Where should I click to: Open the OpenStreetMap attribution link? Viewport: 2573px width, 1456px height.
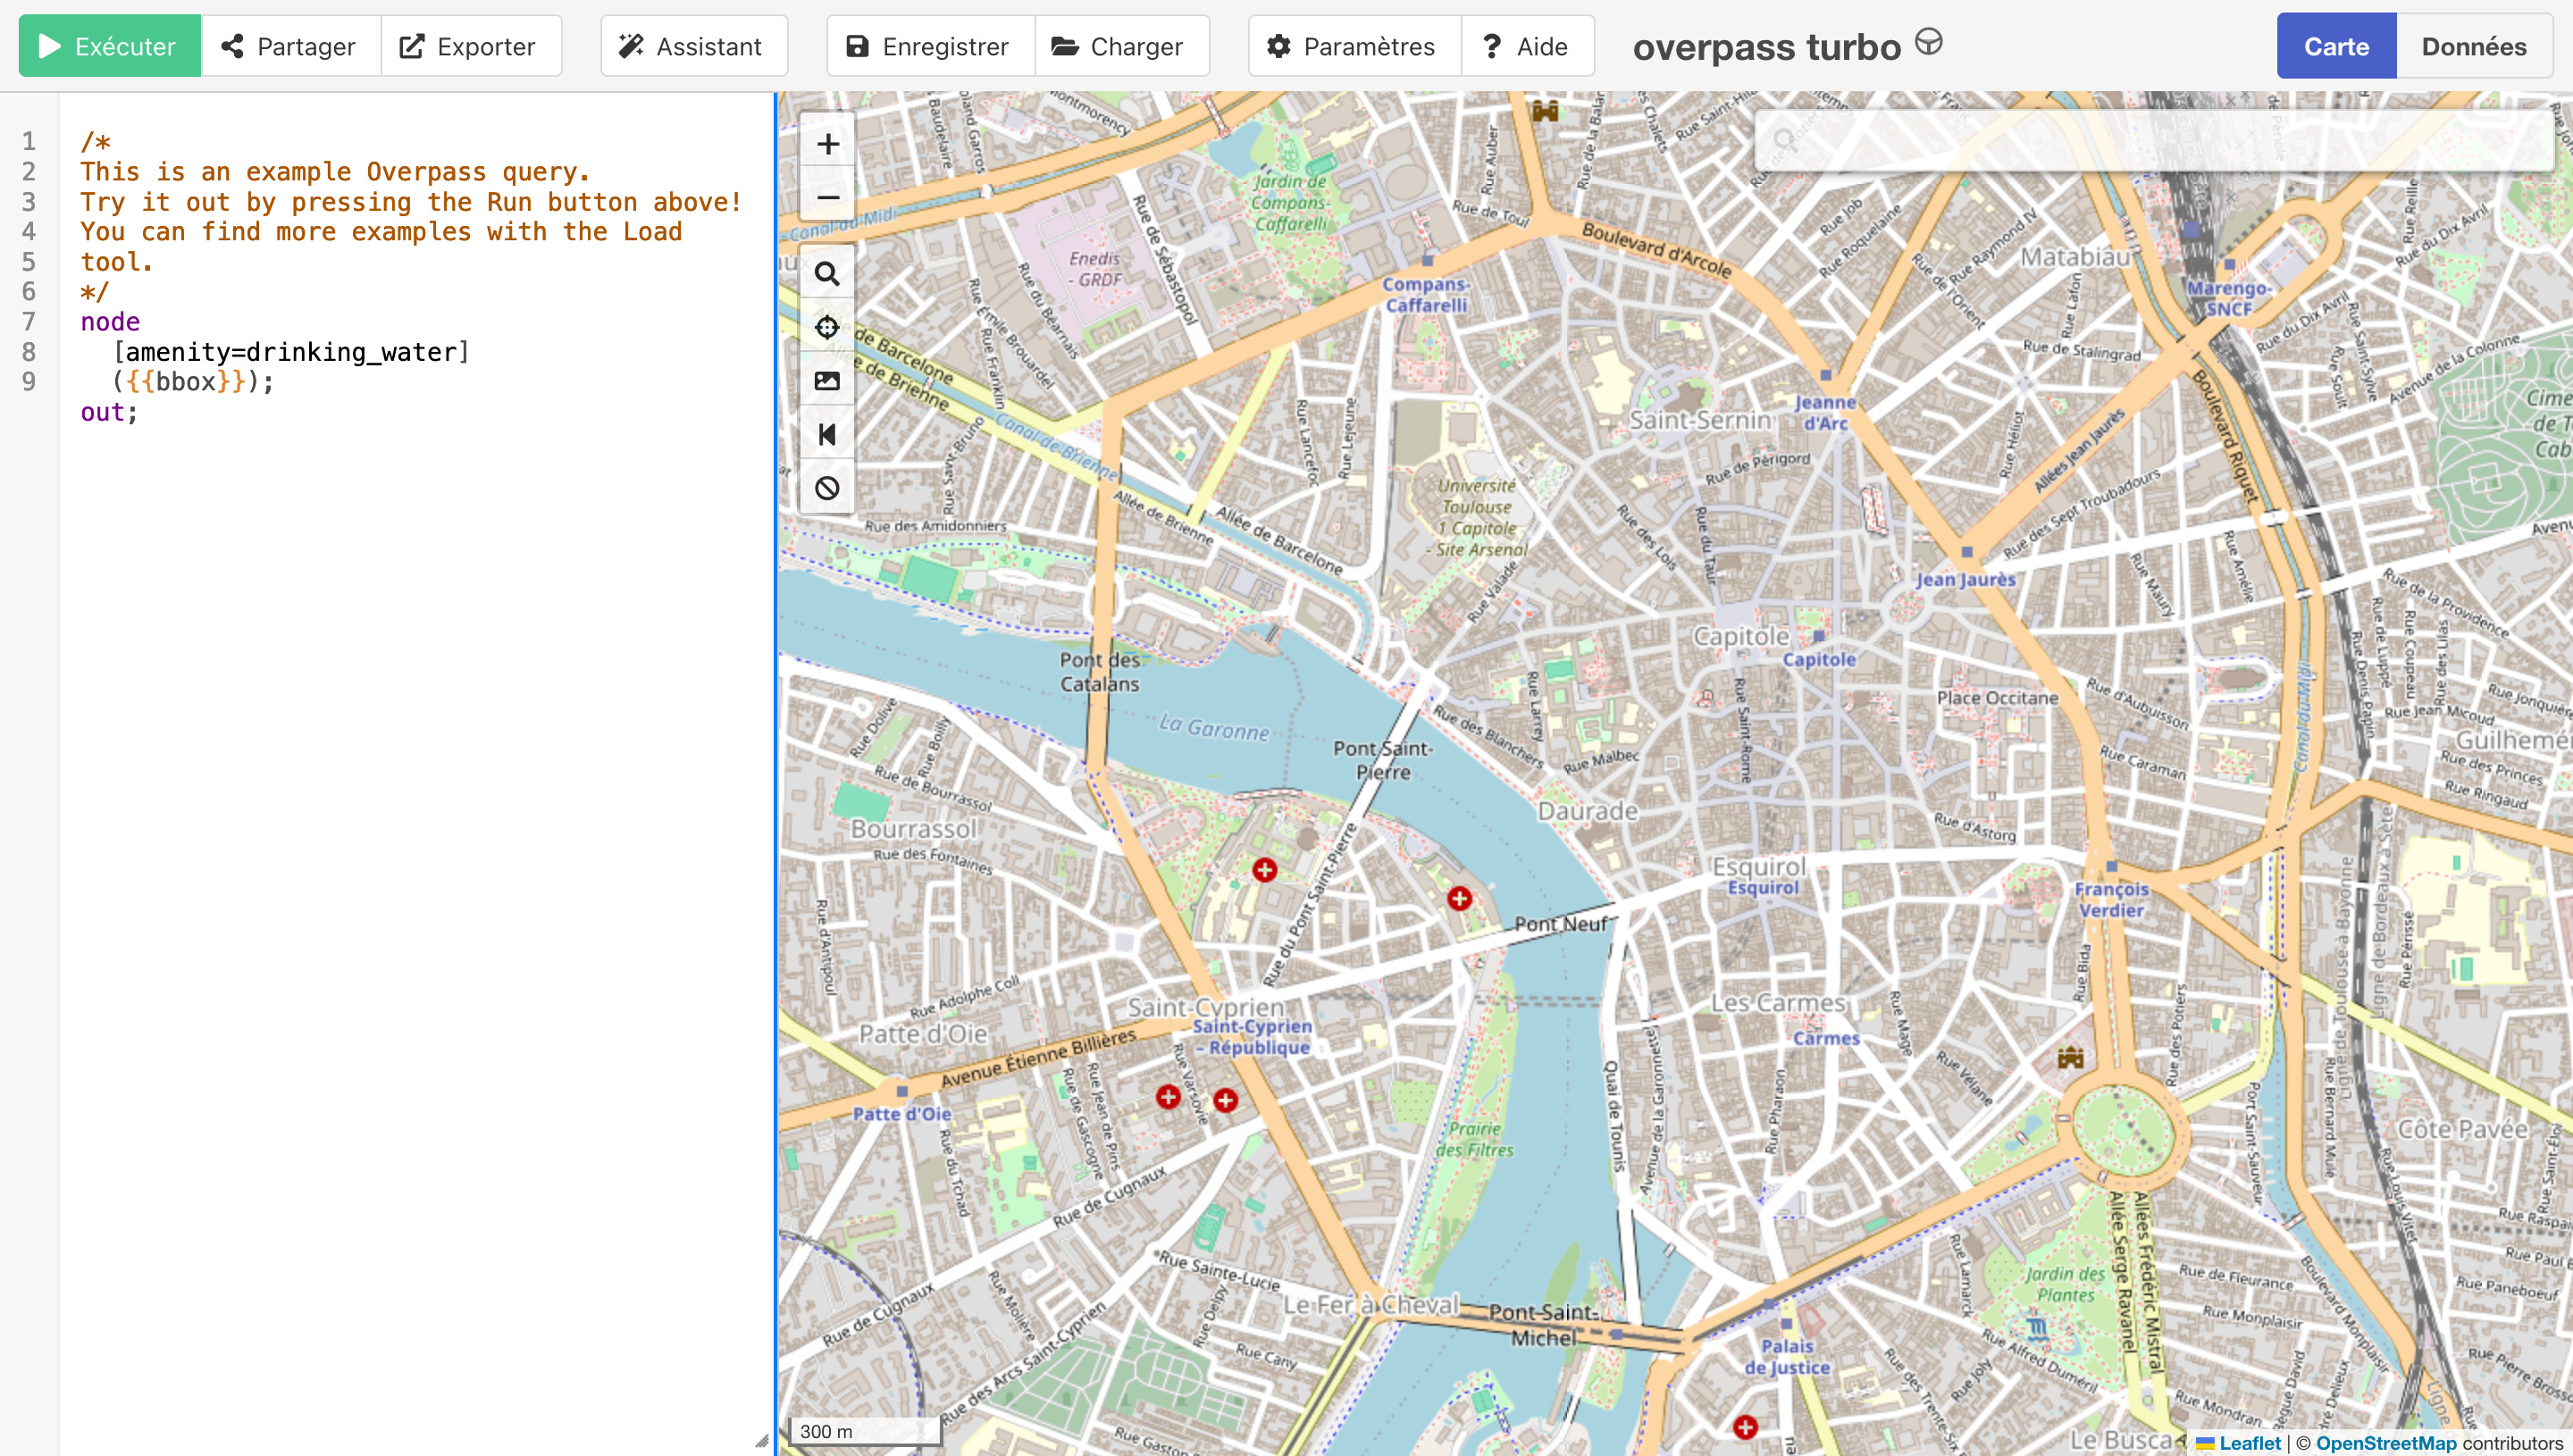click(2385, 1443)
